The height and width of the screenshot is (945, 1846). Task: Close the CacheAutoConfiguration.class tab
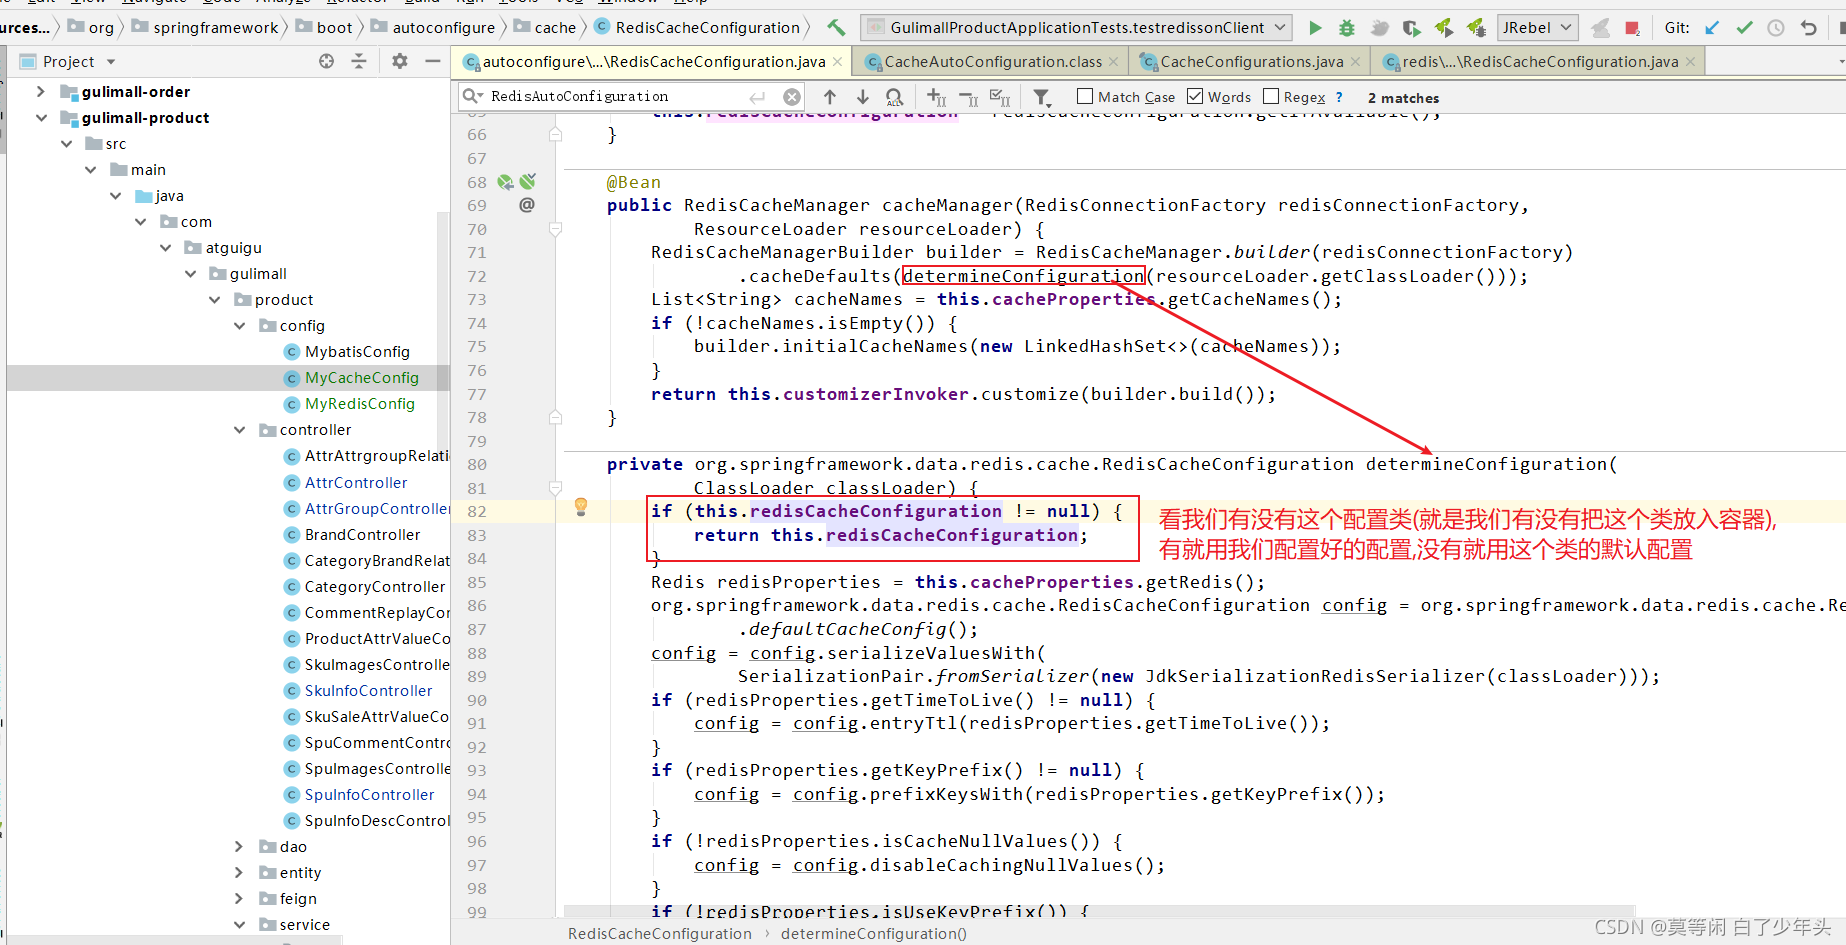pyautogui.click(x=1113, y=62)
